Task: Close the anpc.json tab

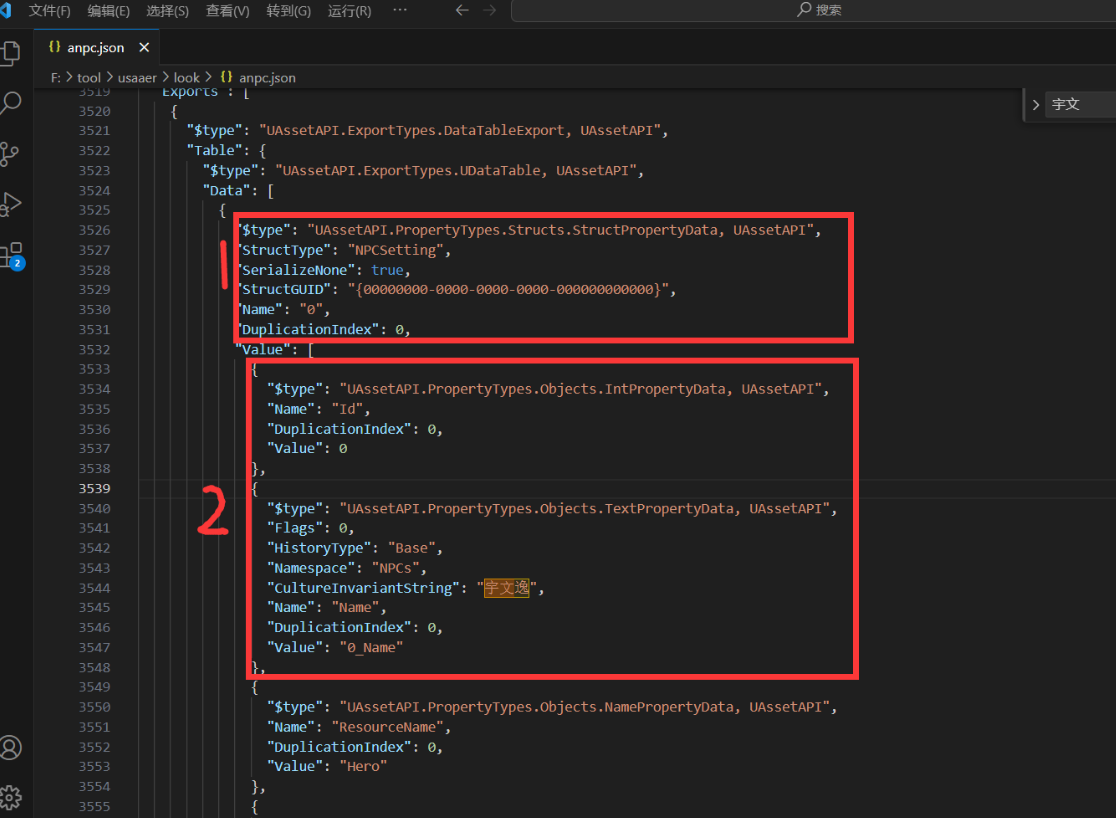Action: click(144, 47)
